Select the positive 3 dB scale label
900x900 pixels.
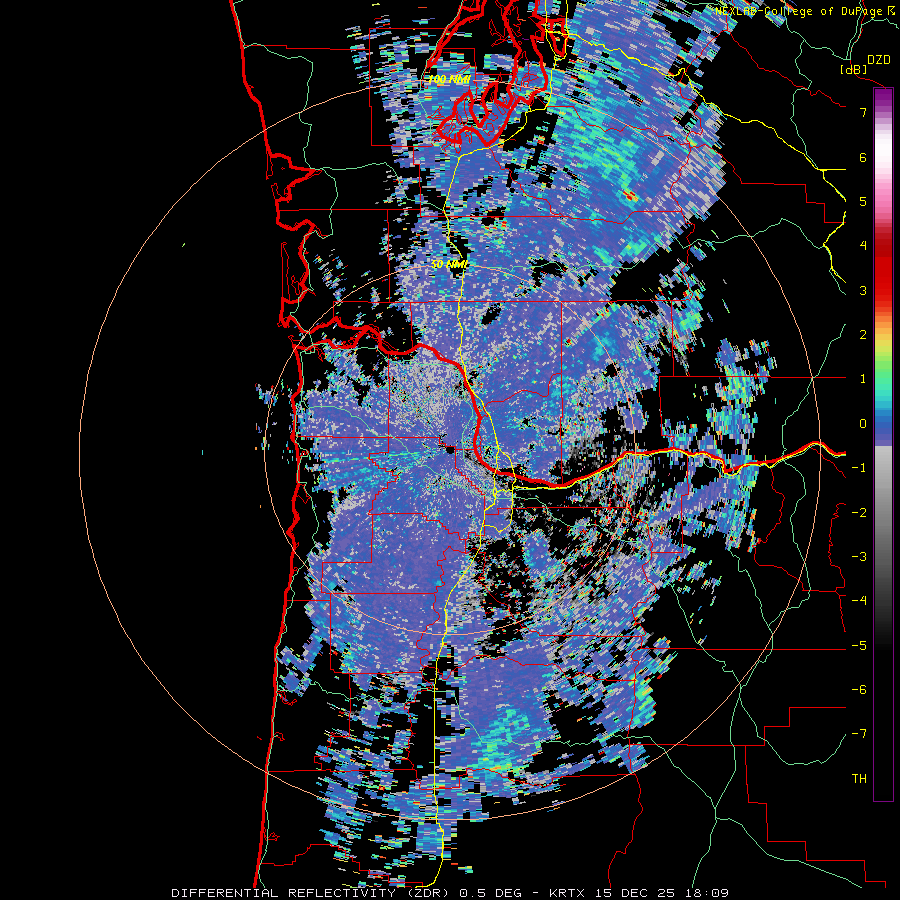(863, 290)
